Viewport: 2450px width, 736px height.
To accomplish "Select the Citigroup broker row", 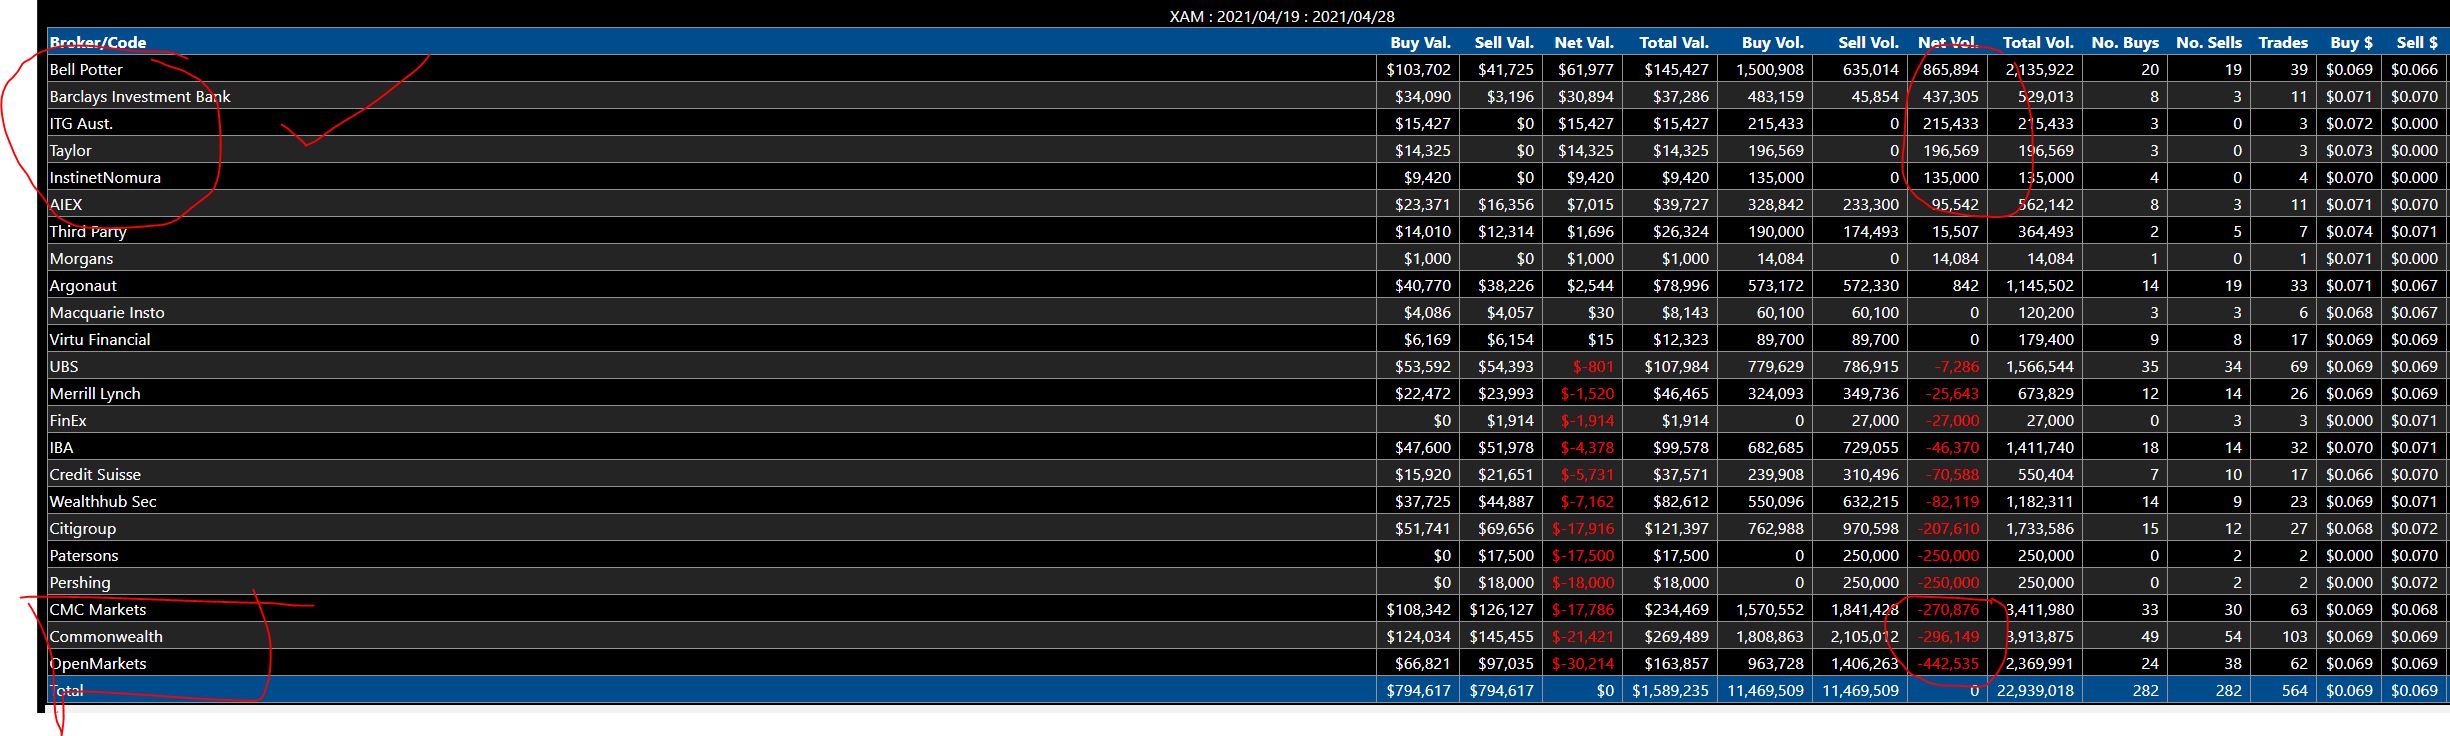I will [x=1245, y=528].
